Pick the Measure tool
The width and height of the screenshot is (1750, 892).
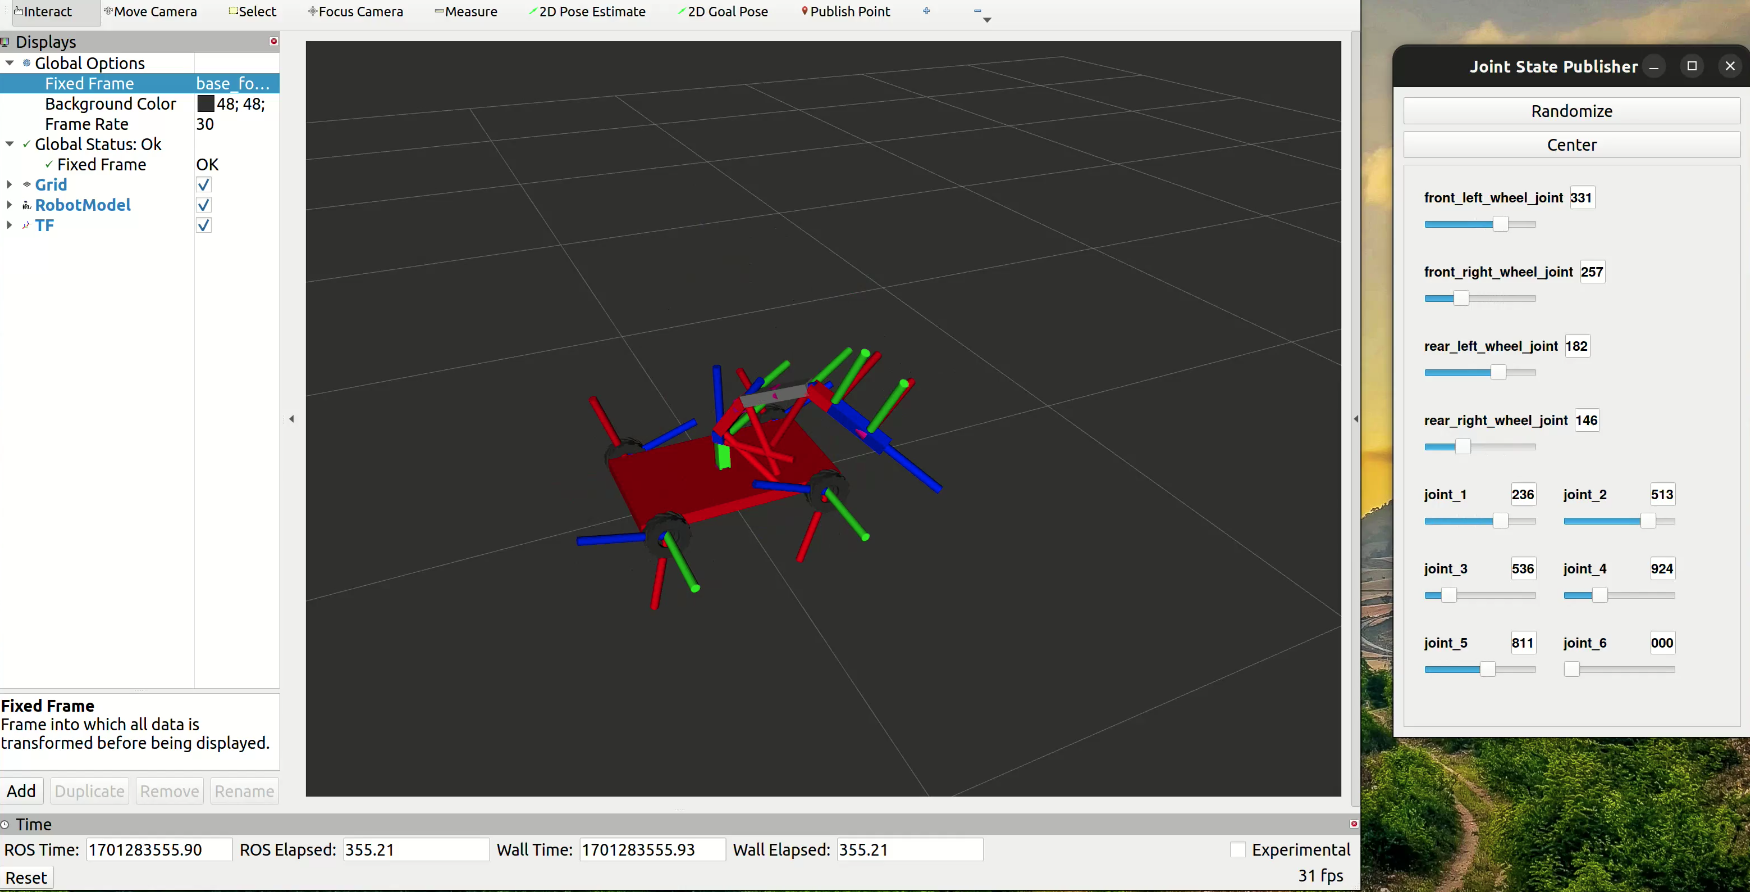466,12
